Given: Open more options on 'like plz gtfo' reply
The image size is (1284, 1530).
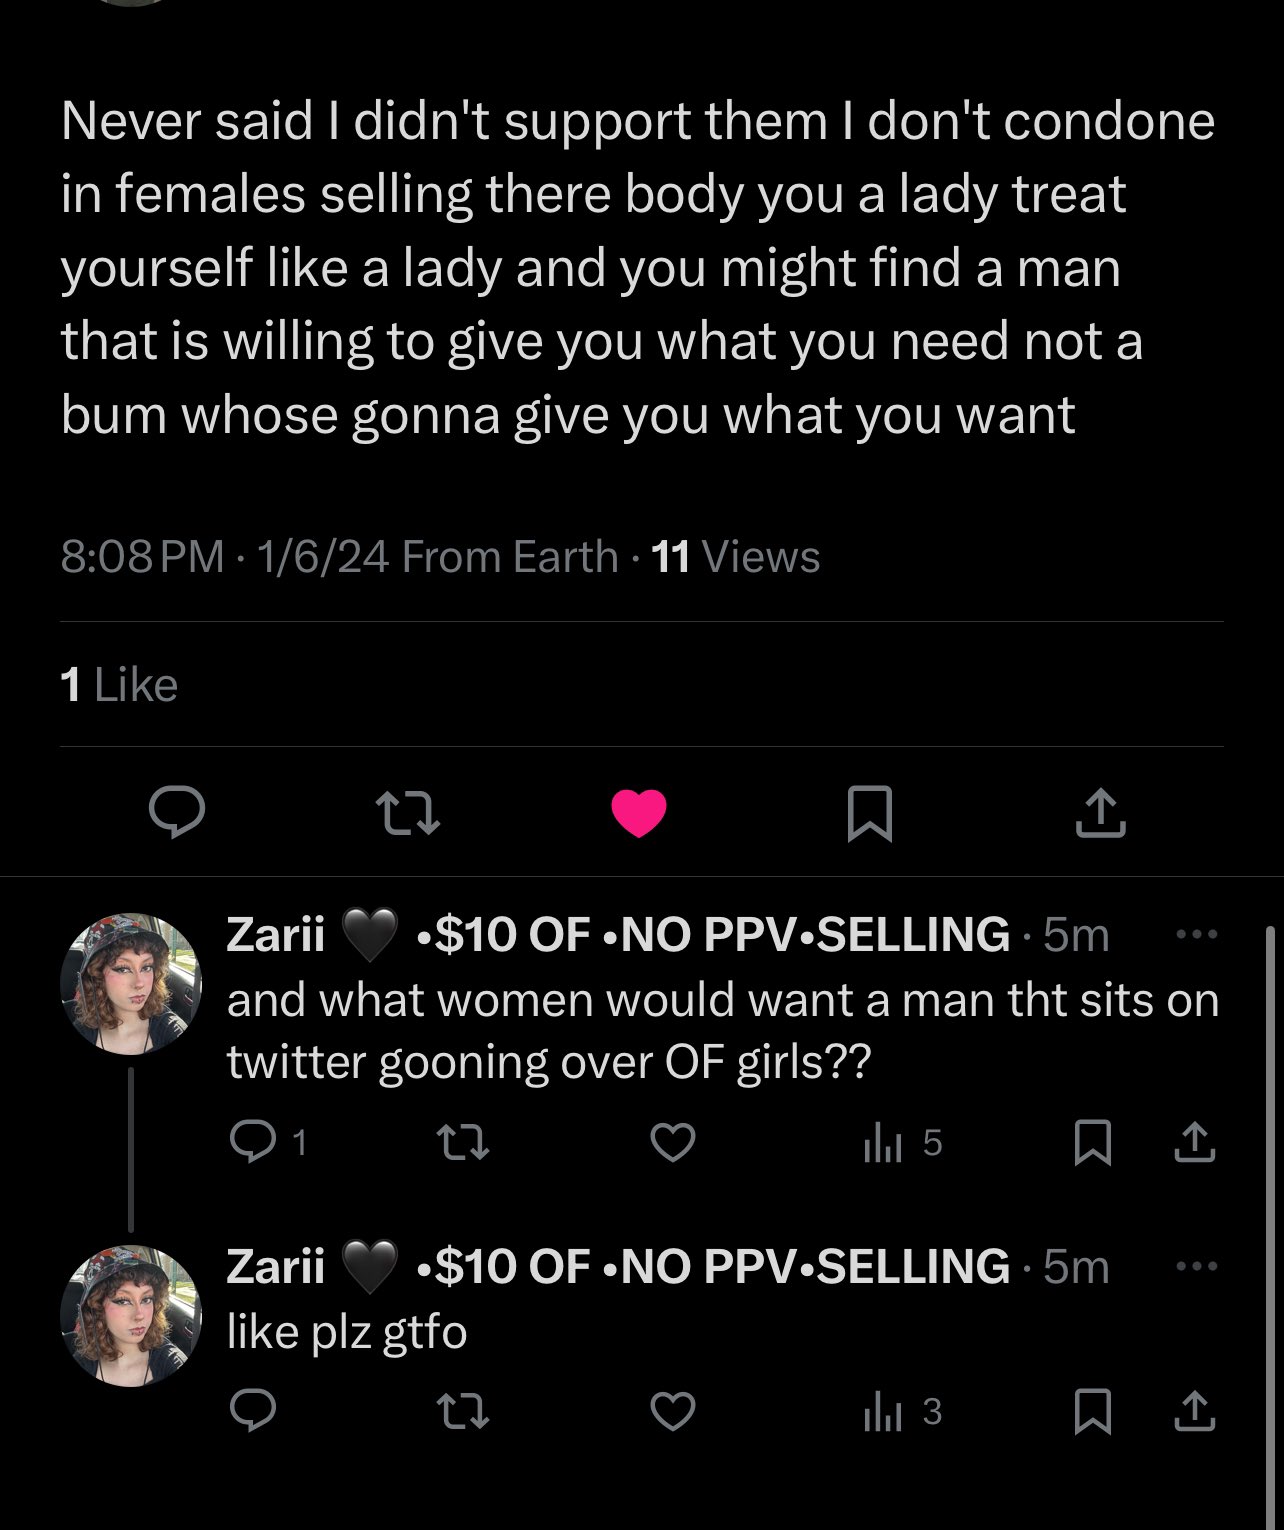Looking at the screenshot, I should click(1196, 1266).
